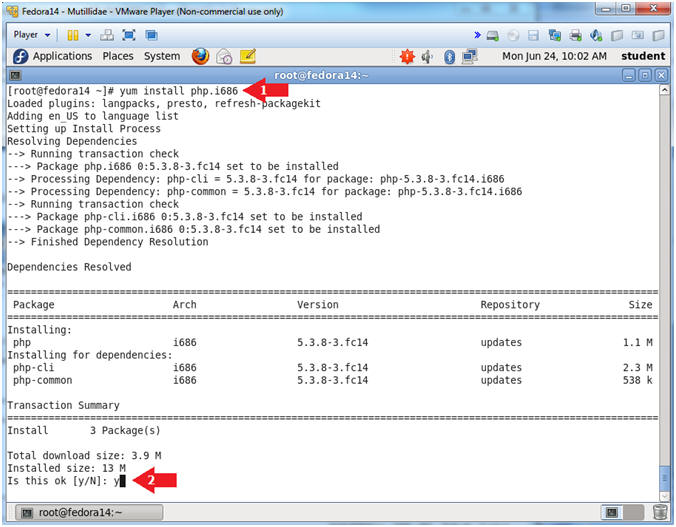Viewport: 676px width, 527px height.
Task: Click the 'Transaction Summary' line
Action: [x=63, y=405]
